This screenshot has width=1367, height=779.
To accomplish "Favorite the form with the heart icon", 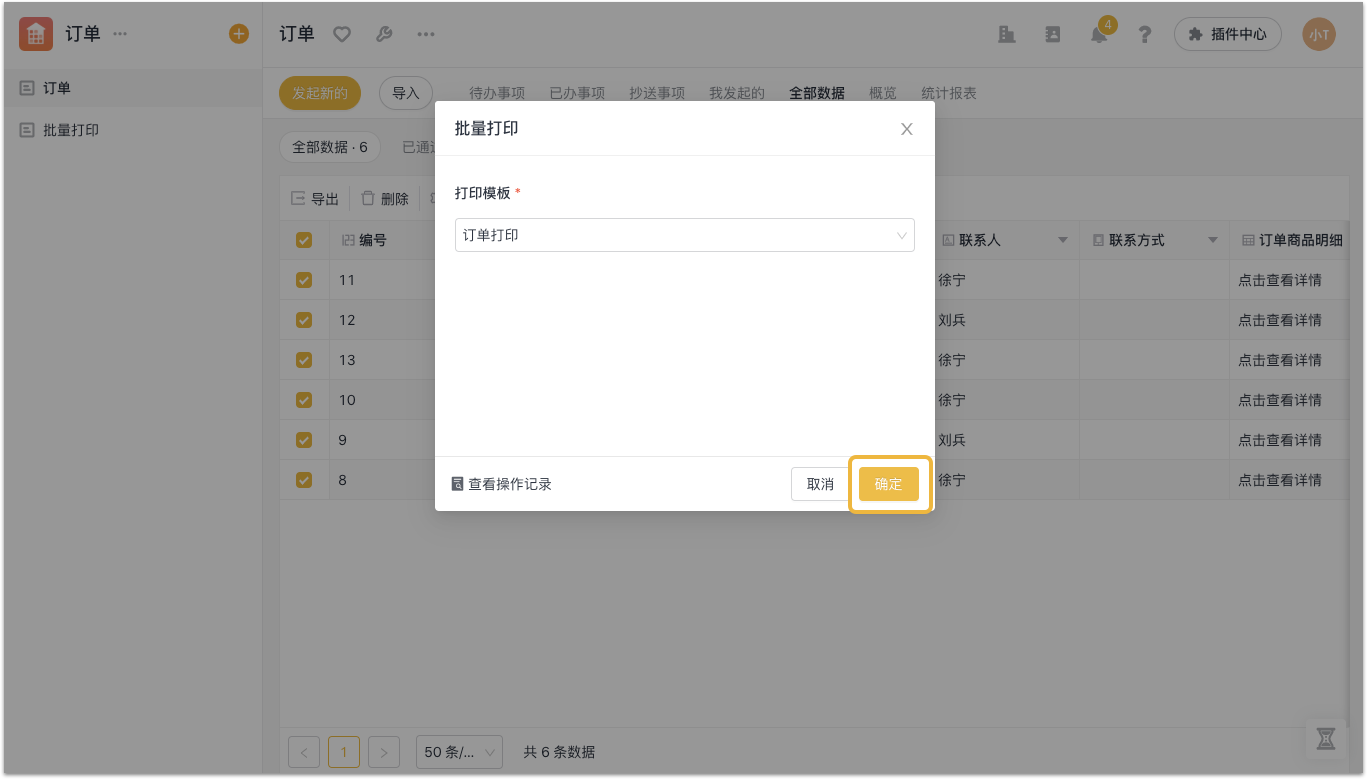I will click(x=342, y=34).
